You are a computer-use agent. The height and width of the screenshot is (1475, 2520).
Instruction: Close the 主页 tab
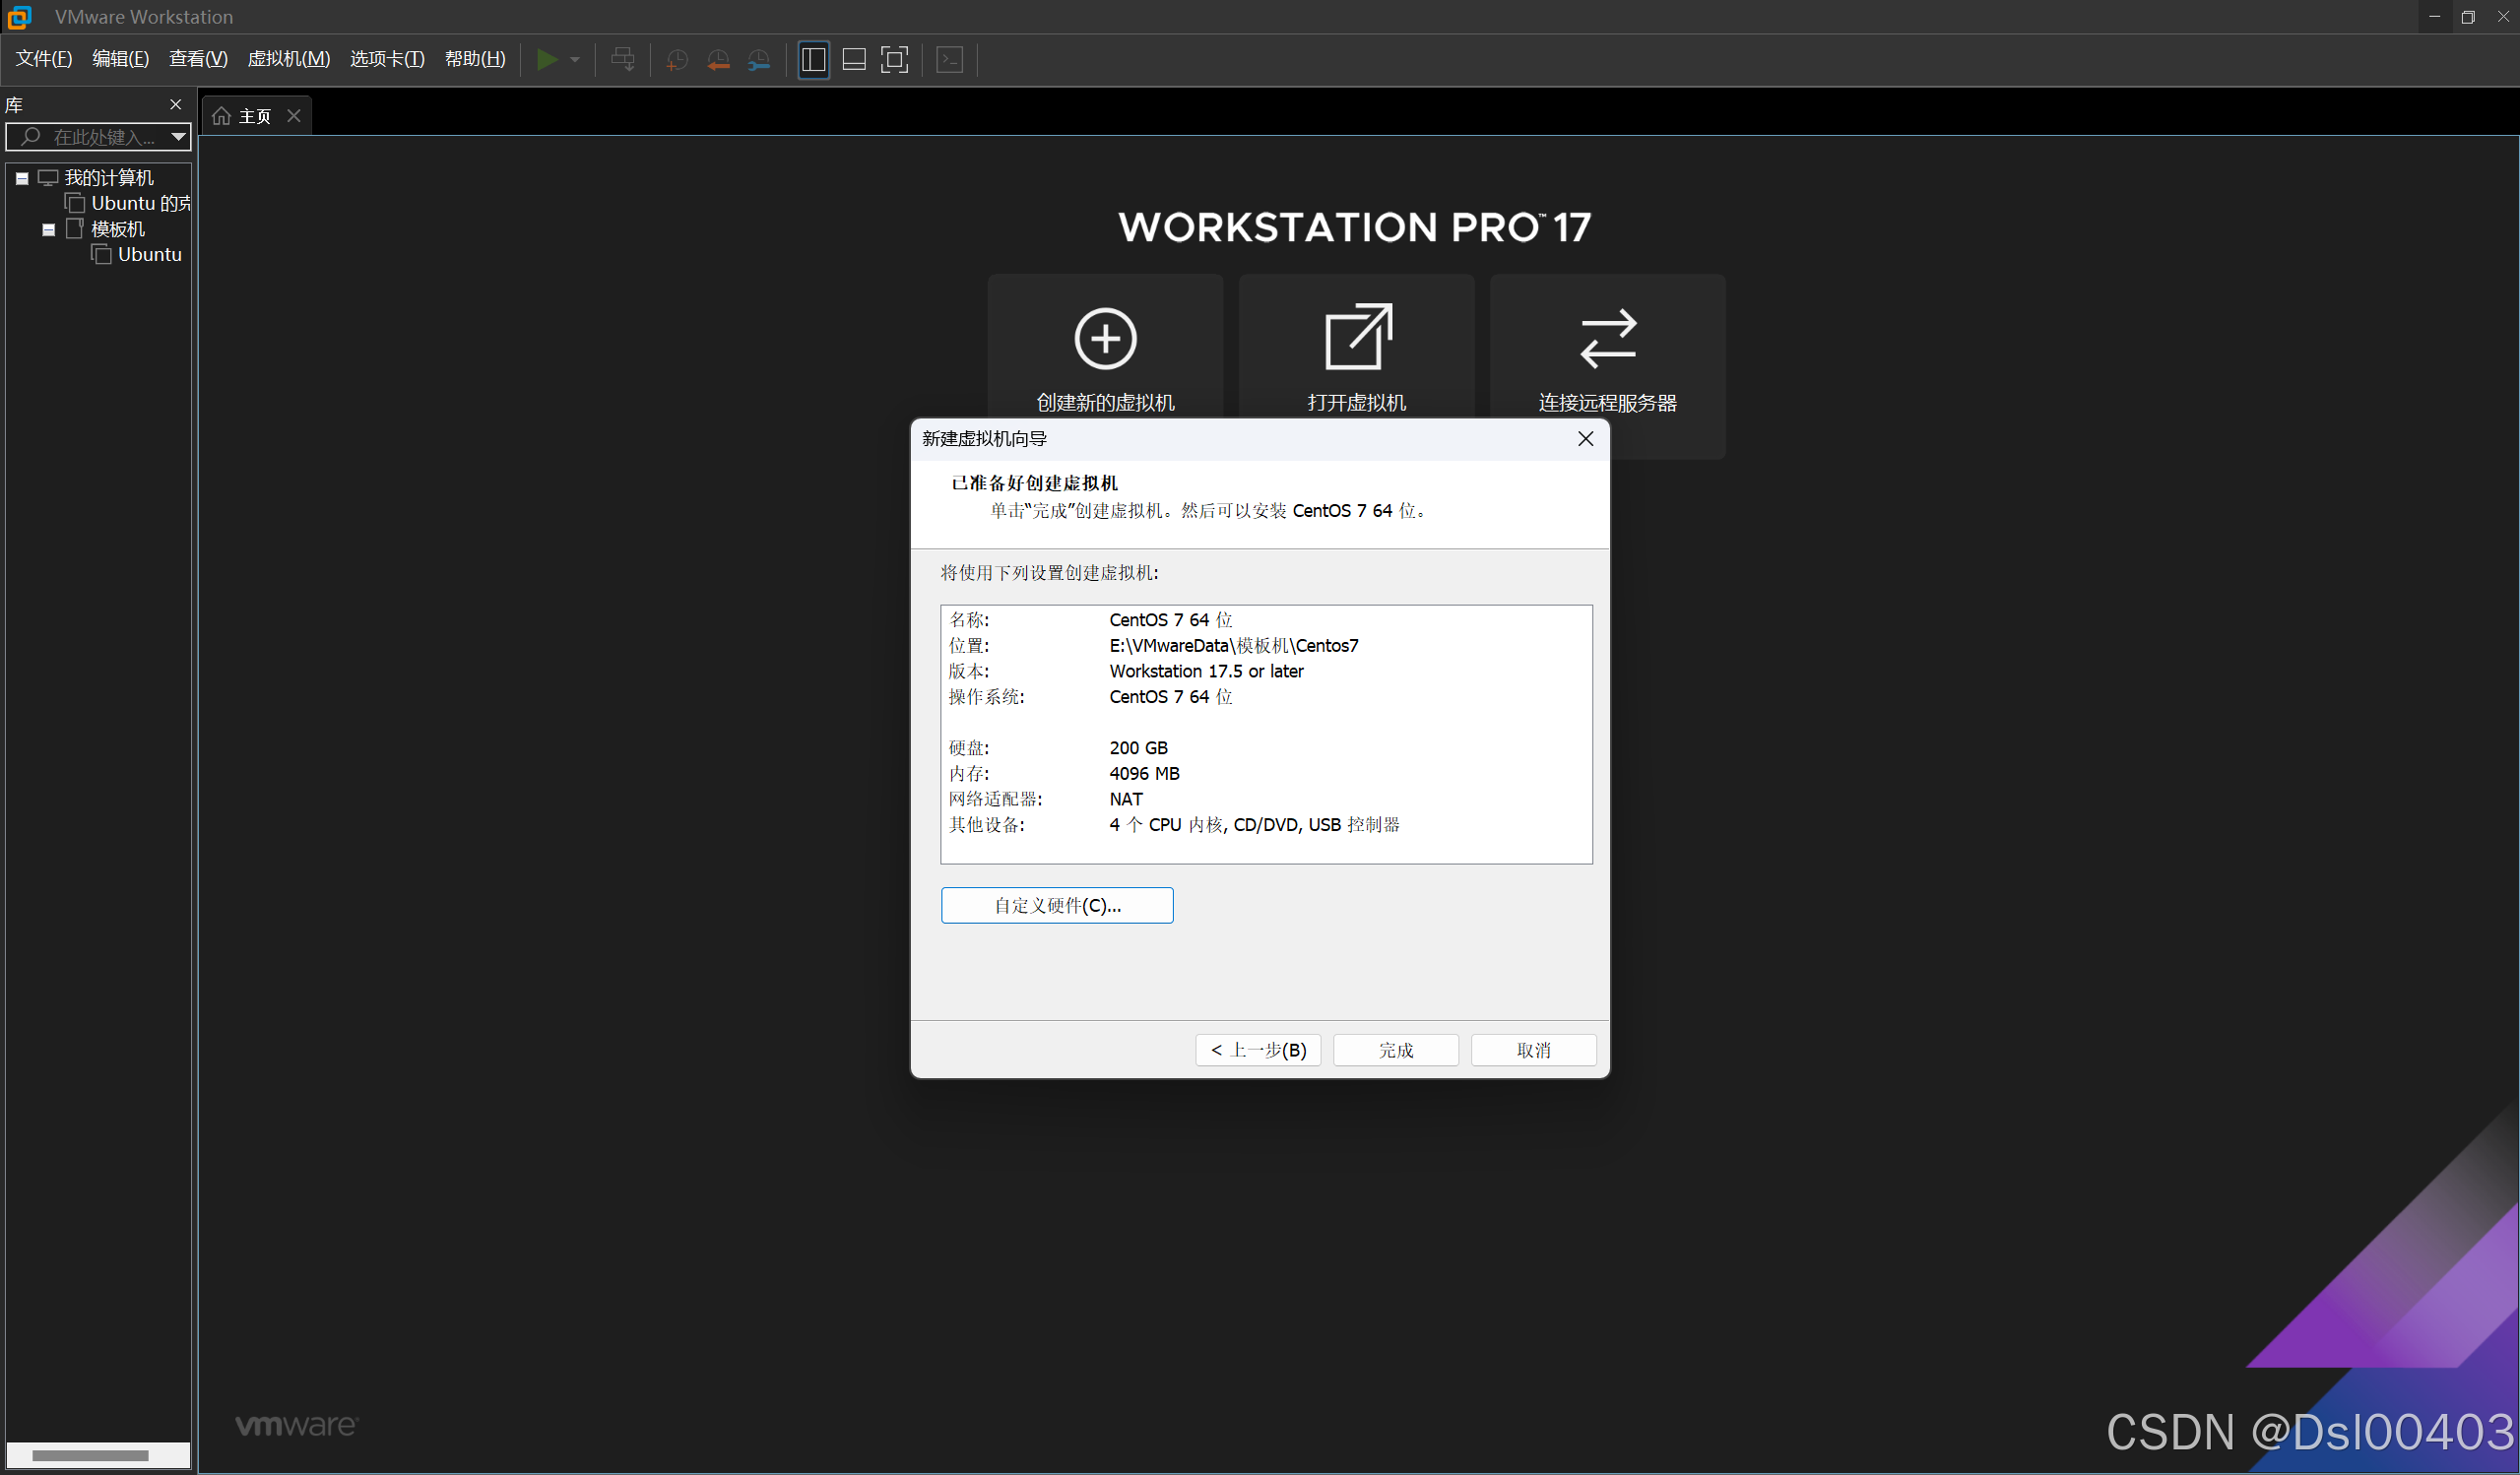pos(294,116)
